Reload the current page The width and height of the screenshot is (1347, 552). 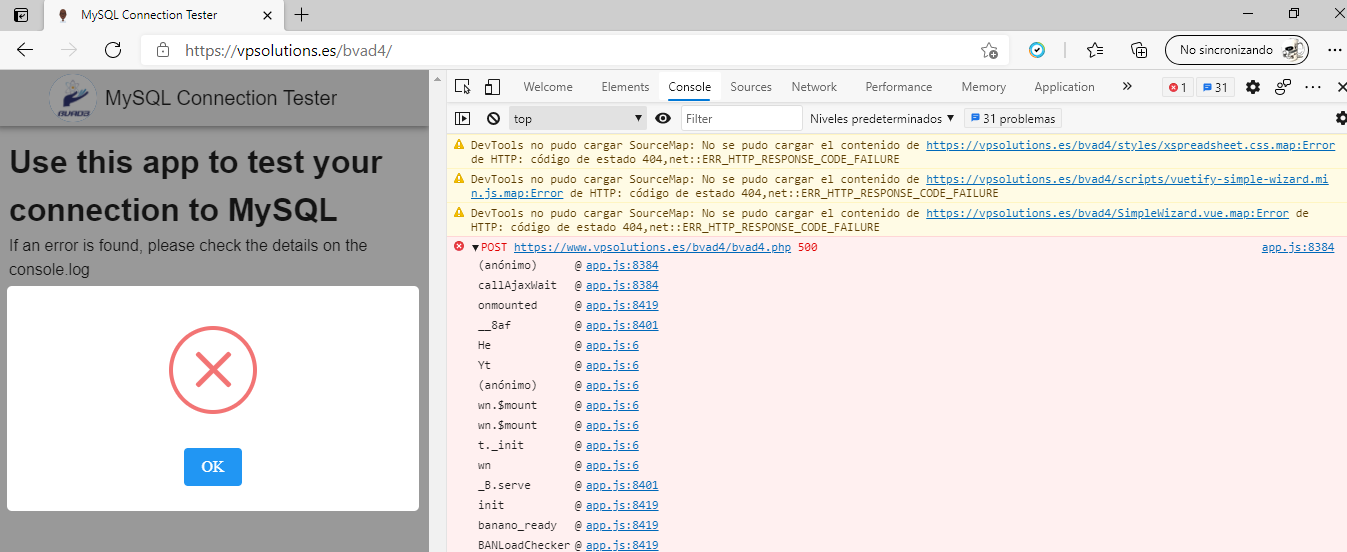(113, 50)
